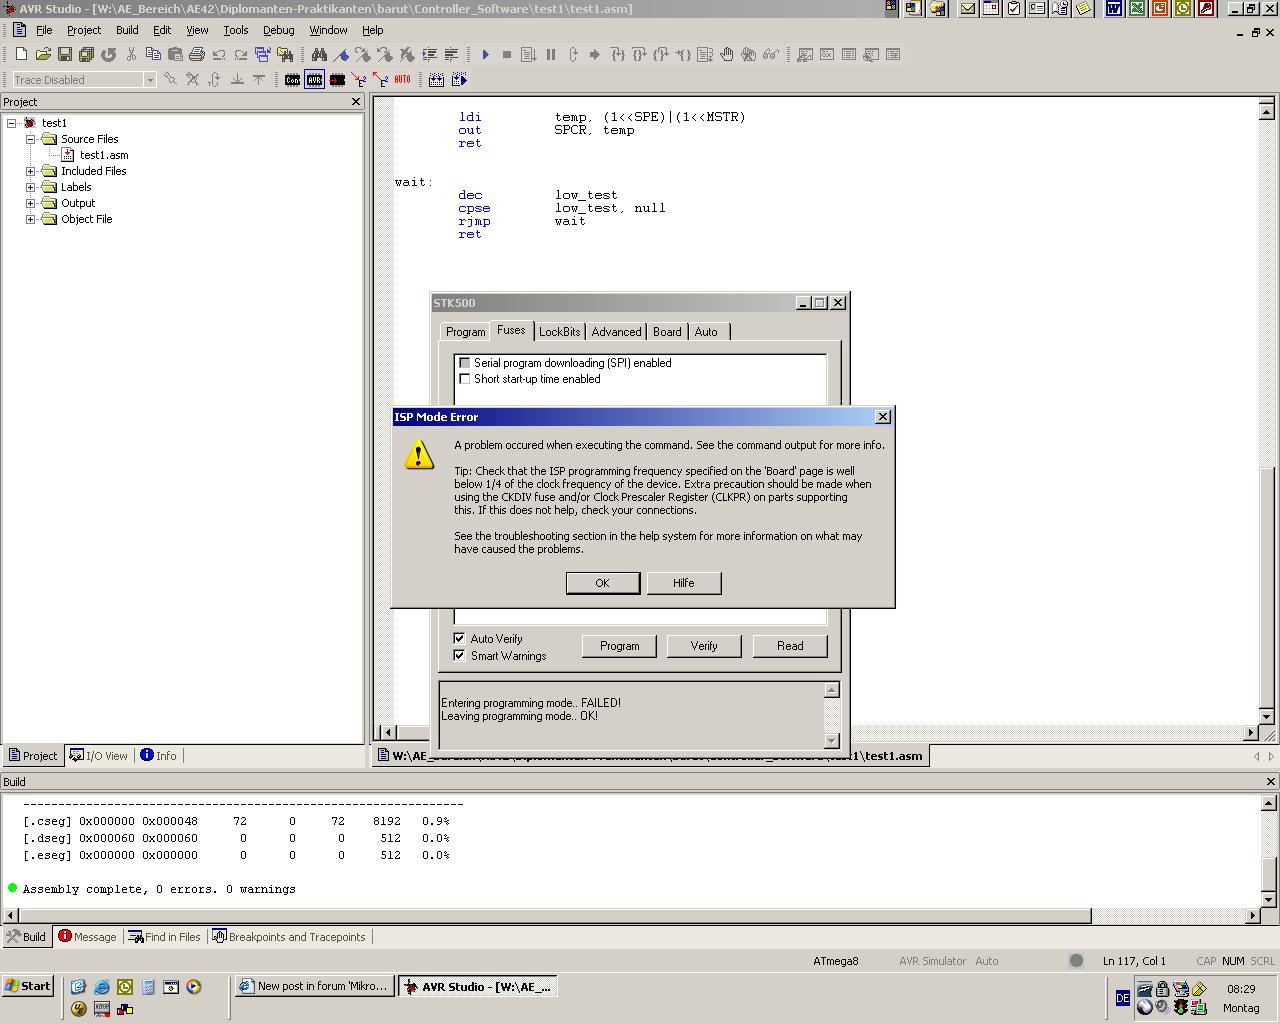Open Microsoft Word from Office shortcut bar

pos(1114,9)
